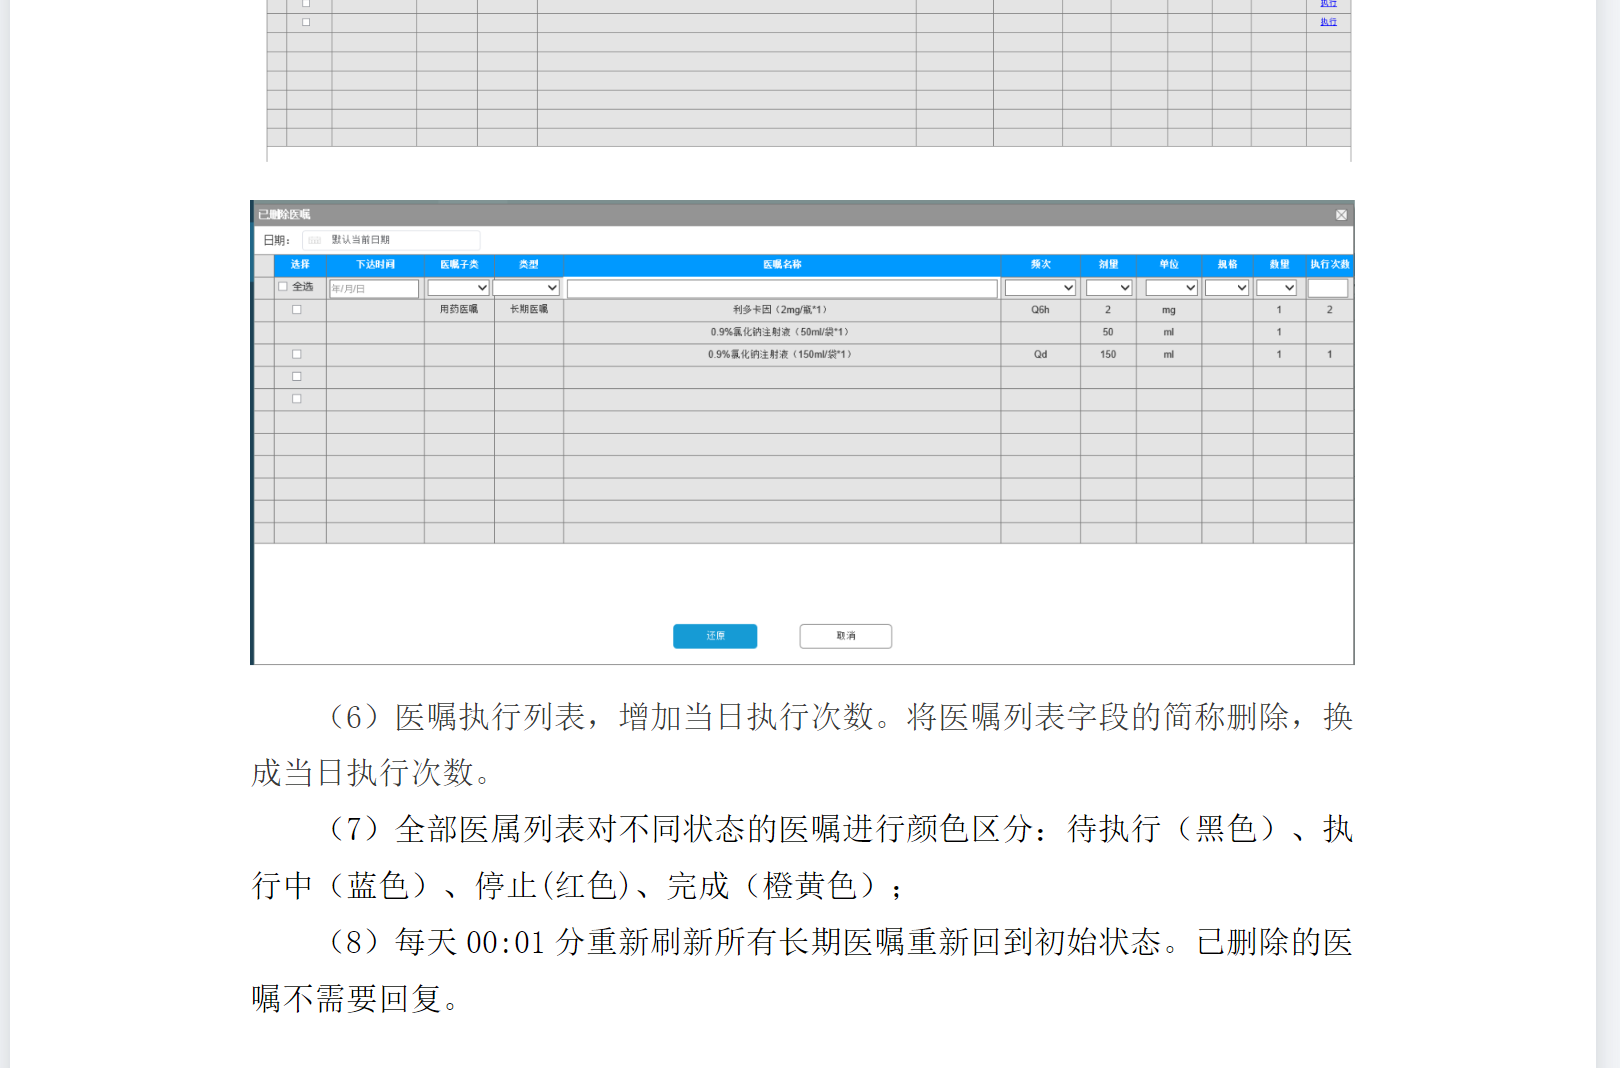Image resolution: width=1620 pixels, height=1068 pixels.
Task: Click the mg unit cell
Action: [1169, 310]
